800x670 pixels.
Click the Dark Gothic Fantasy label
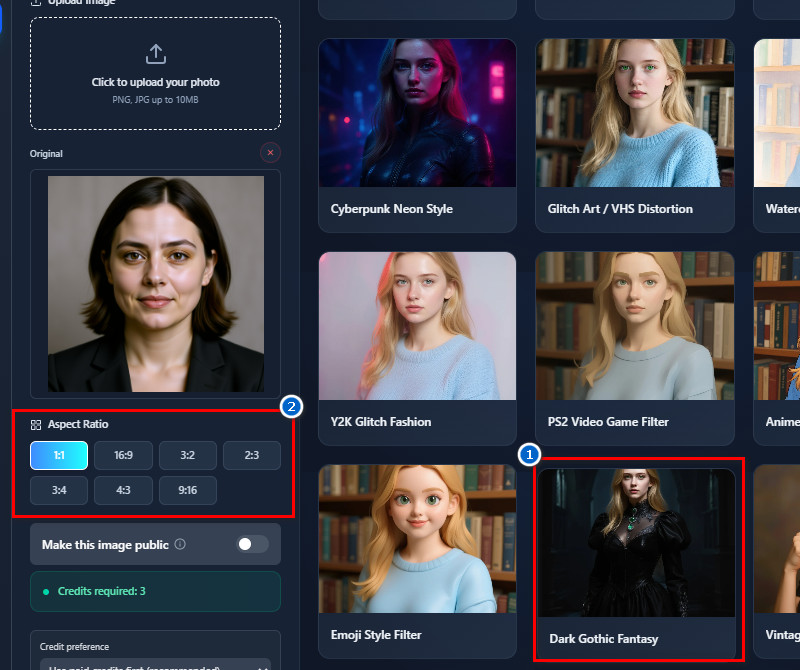click(604, 639)
